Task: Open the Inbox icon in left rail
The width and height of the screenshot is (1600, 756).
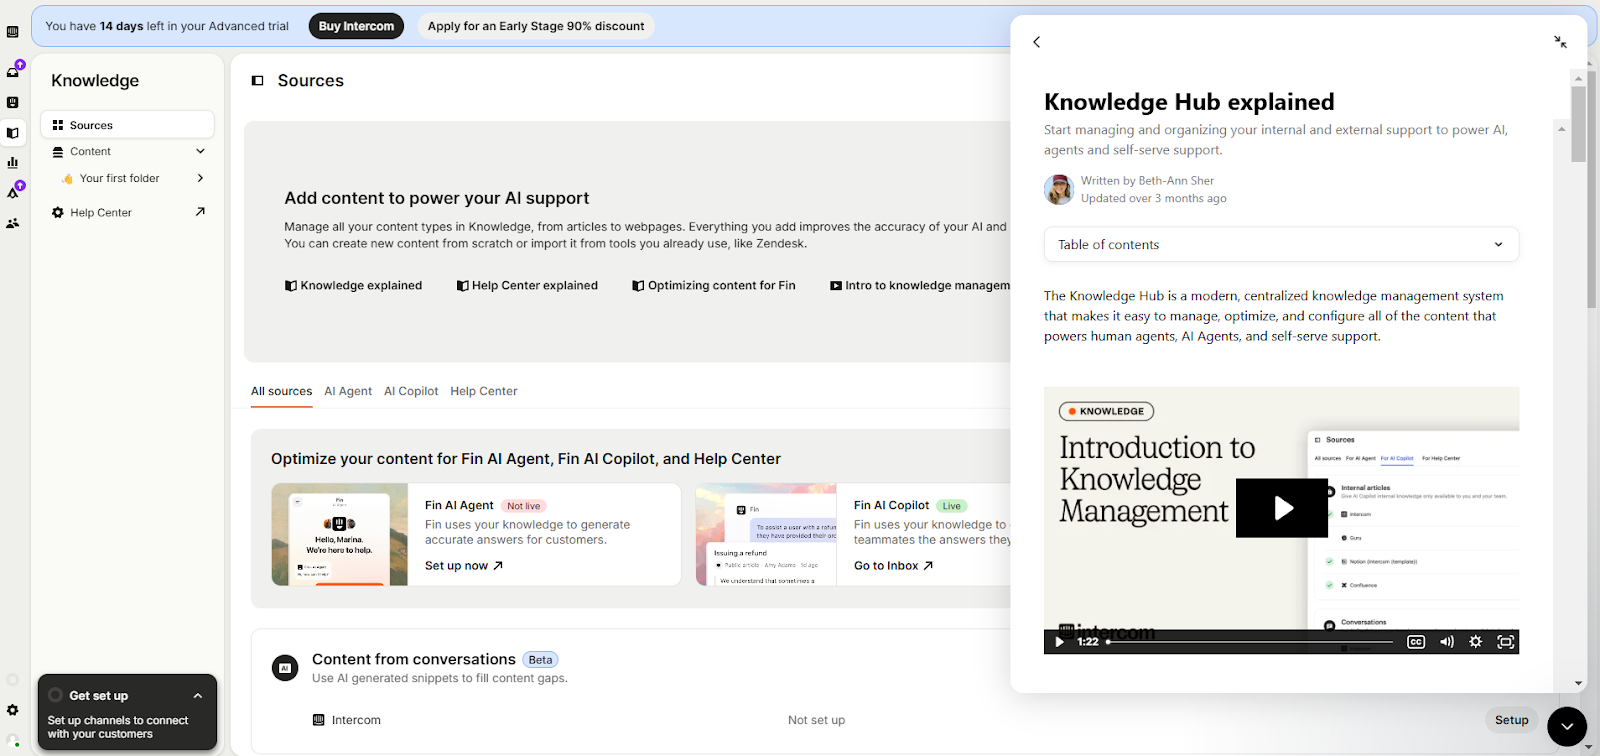Action: 13,71
